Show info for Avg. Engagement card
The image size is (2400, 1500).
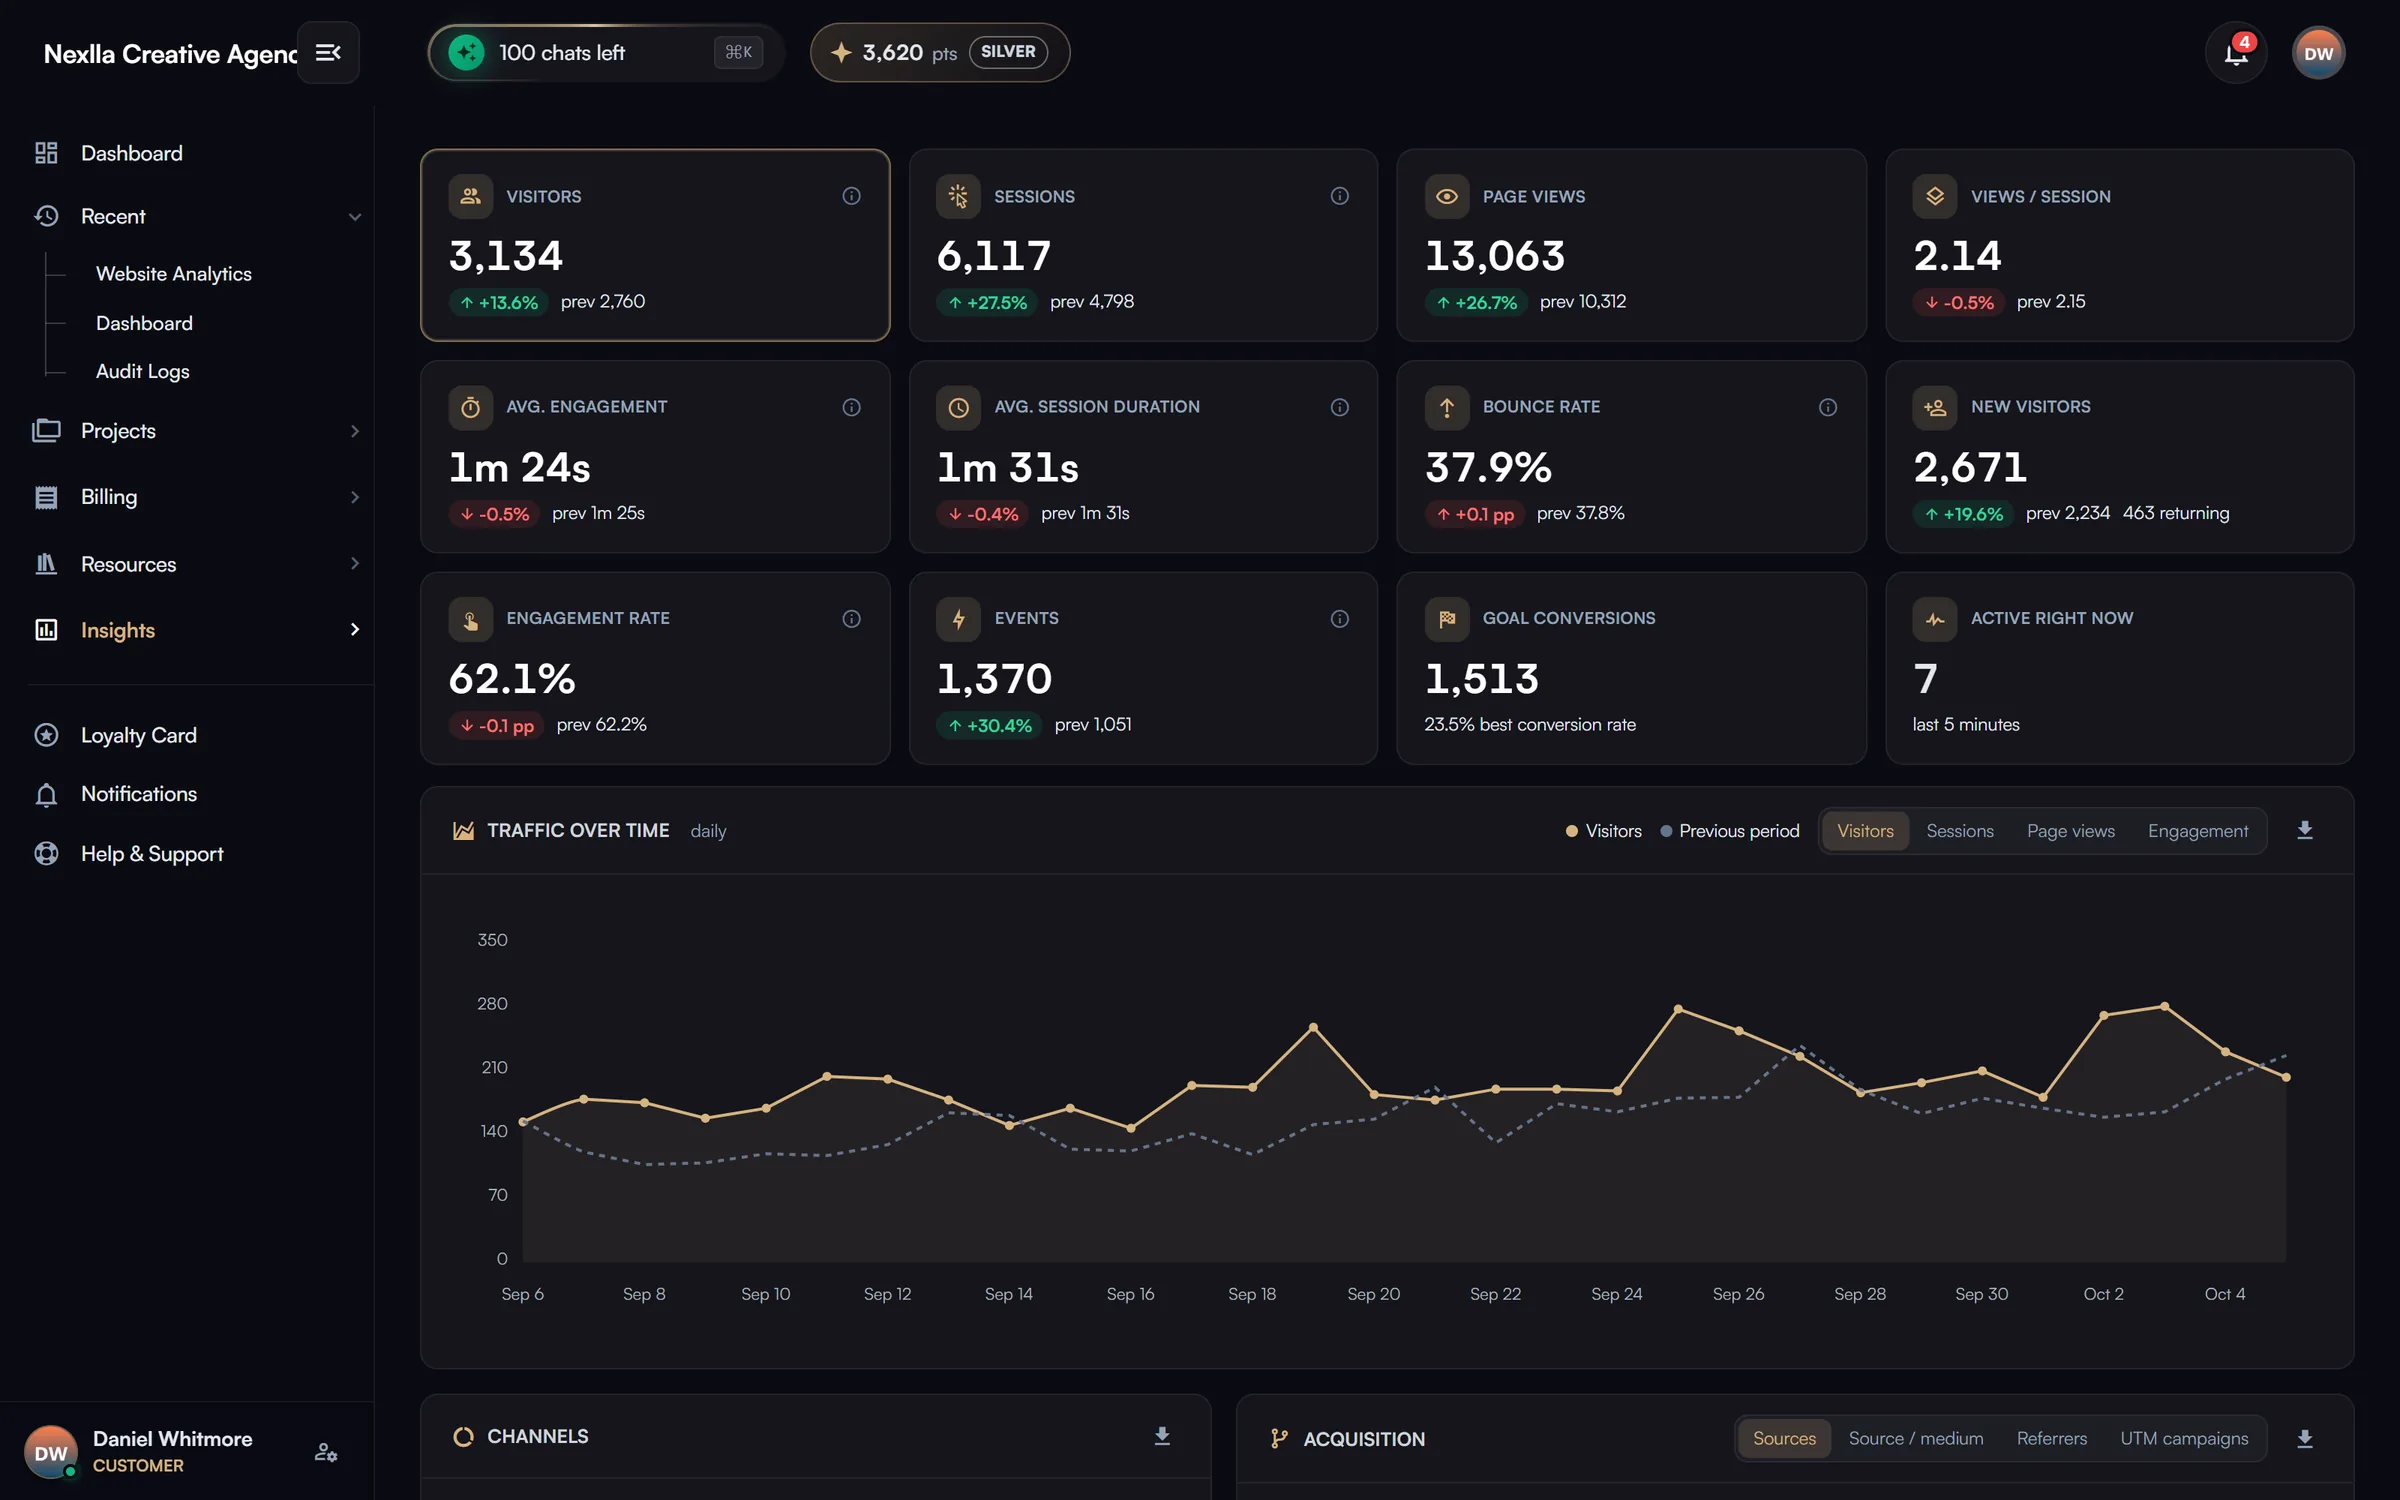(851, 407)
